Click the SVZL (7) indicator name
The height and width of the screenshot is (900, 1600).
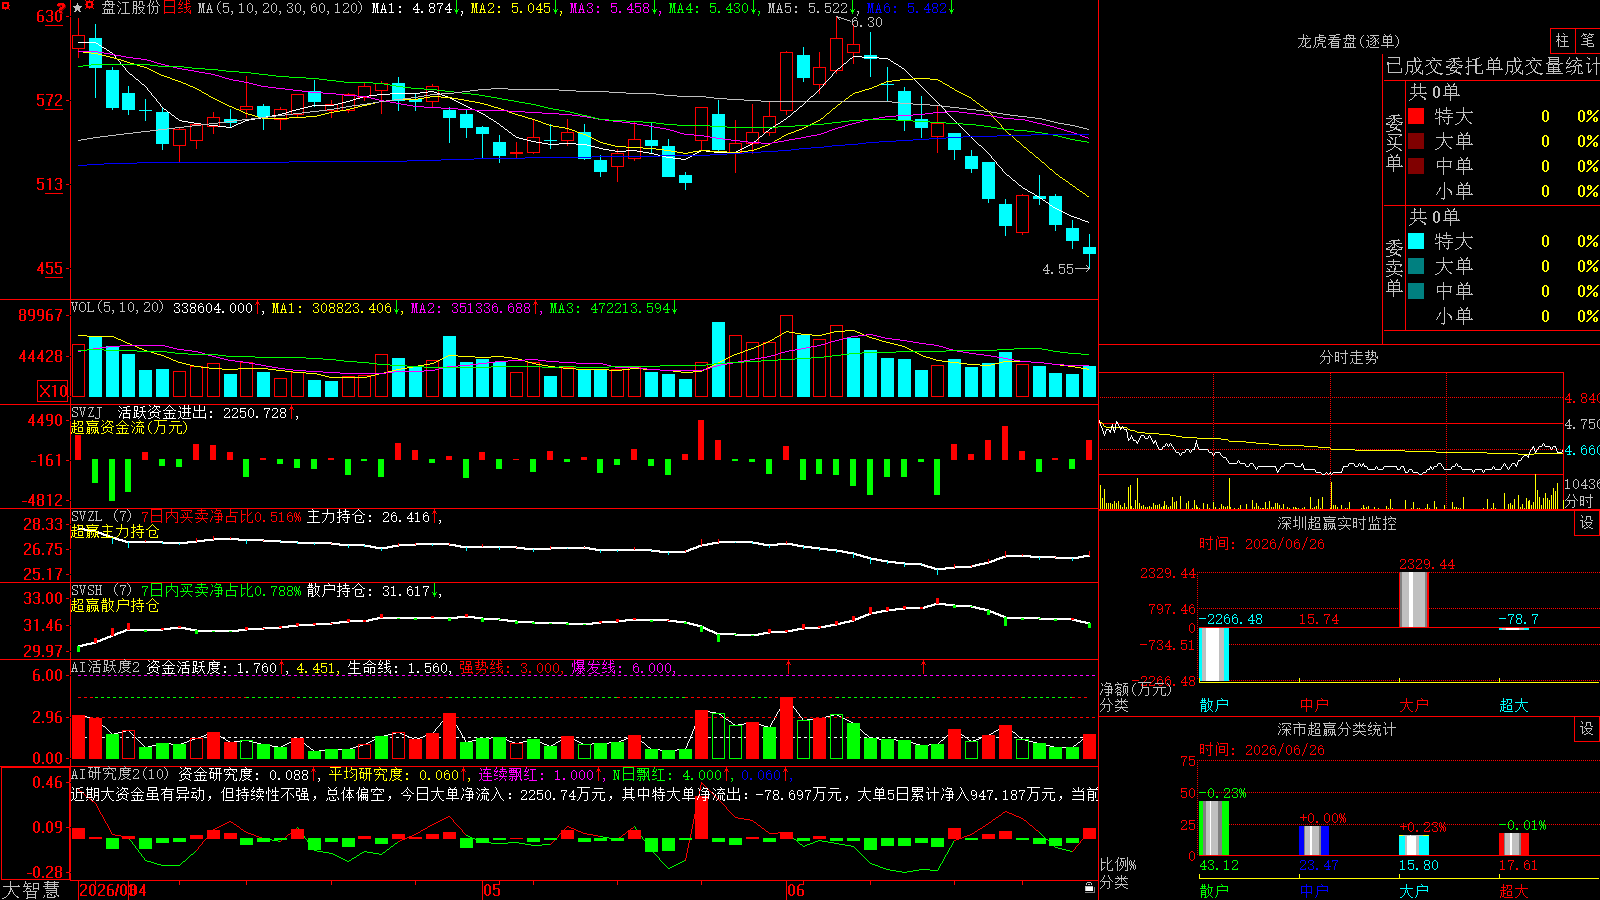[x=101, y=517]
